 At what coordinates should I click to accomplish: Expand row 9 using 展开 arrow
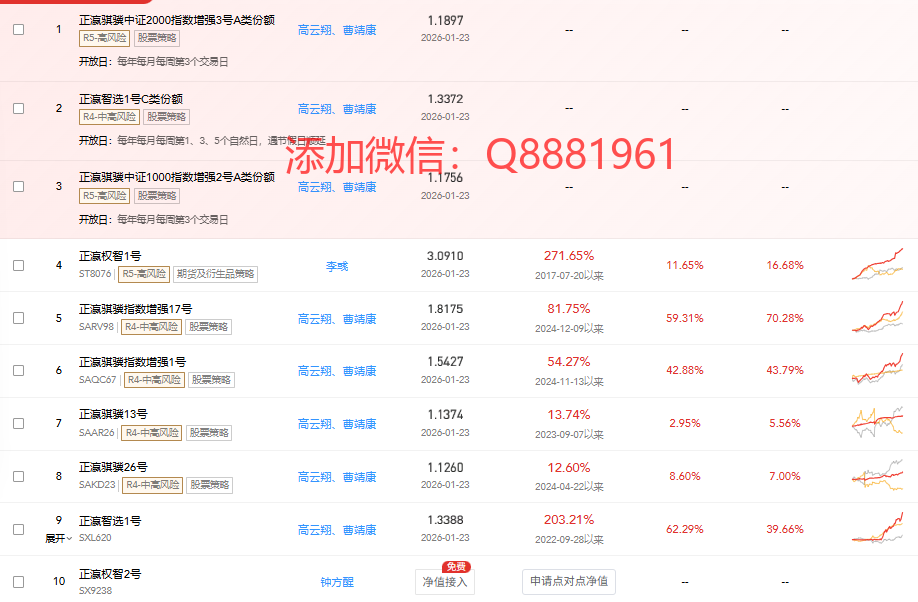[x=59, y=538]
